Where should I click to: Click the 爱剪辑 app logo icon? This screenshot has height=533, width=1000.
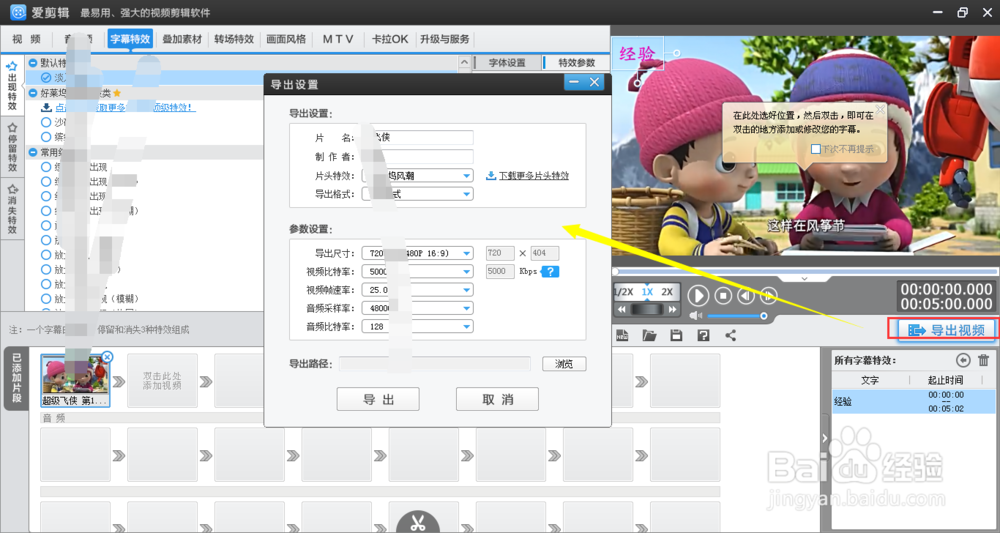pos(18,11)
